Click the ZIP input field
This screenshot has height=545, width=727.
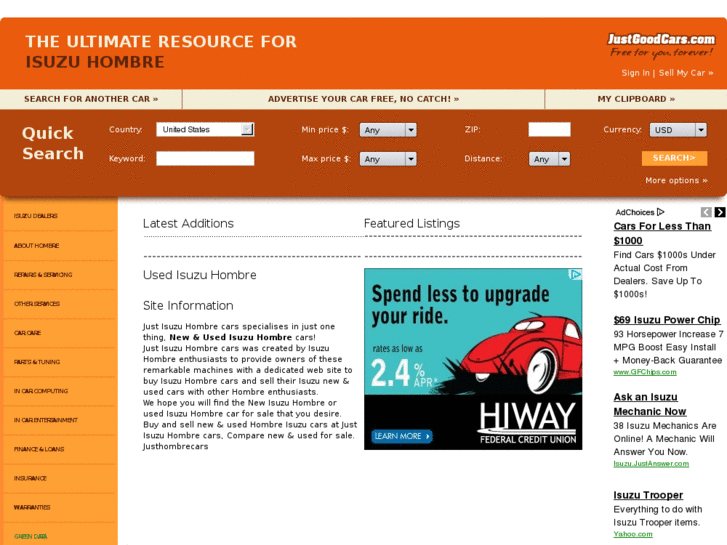549,129
